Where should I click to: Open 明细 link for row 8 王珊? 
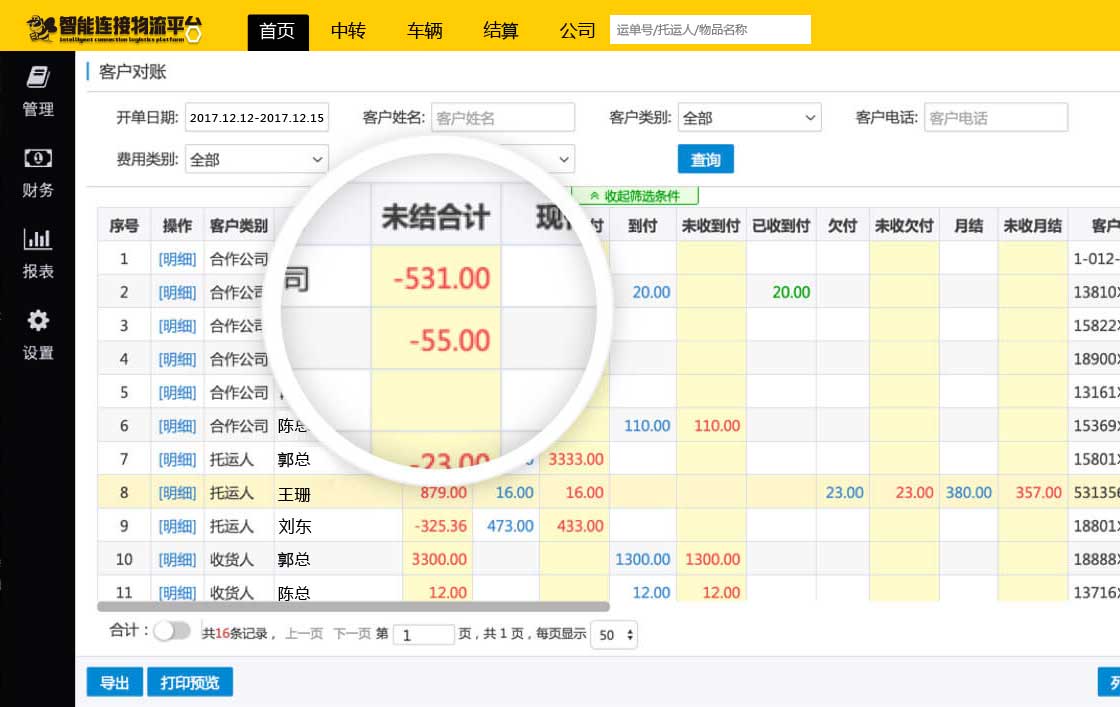click(x=177, y=493)
